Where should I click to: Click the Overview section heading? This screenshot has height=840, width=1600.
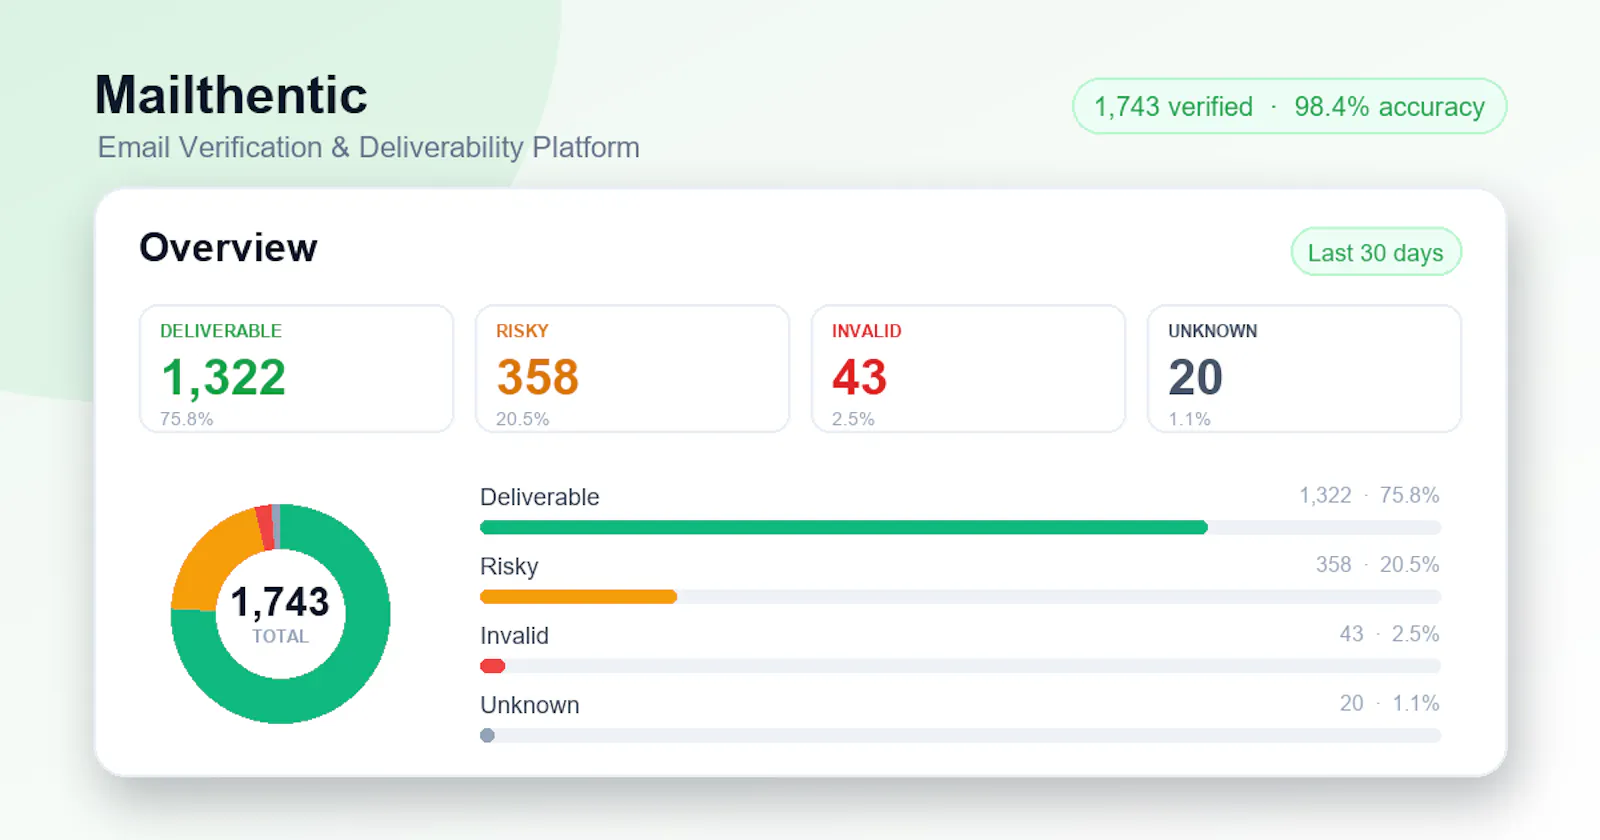(x=228, y=247)
